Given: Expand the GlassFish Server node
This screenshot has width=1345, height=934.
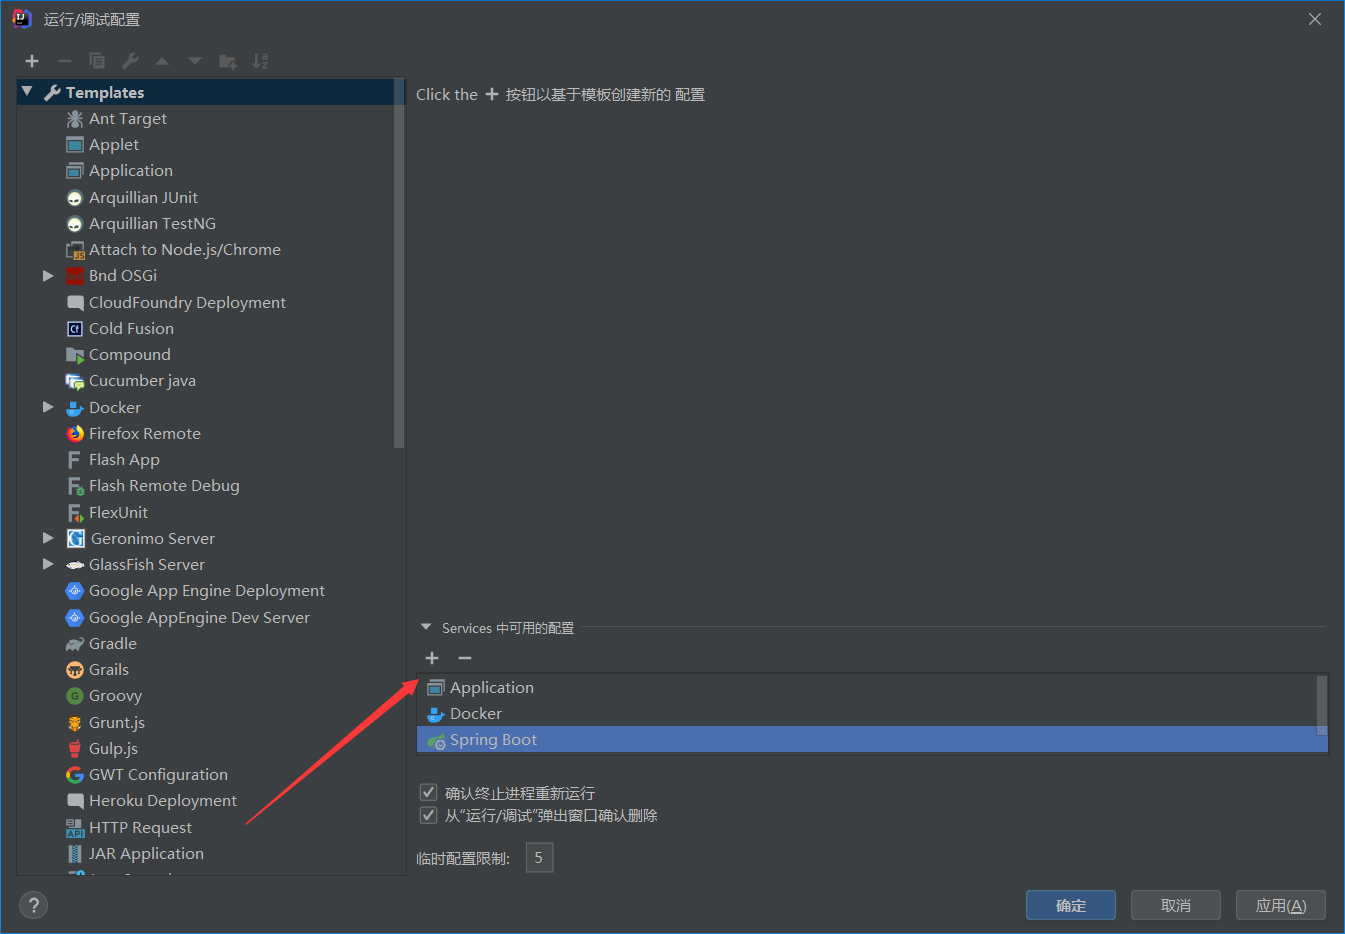Looking at the screenshot, I should (x=48, y=564).
